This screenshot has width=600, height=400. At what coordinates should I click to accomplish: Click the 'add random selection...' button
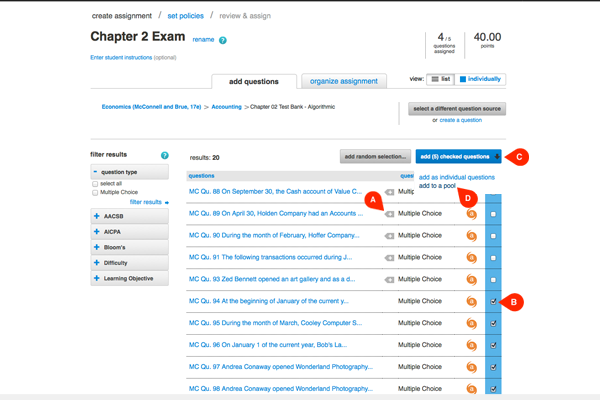point(375,156)
